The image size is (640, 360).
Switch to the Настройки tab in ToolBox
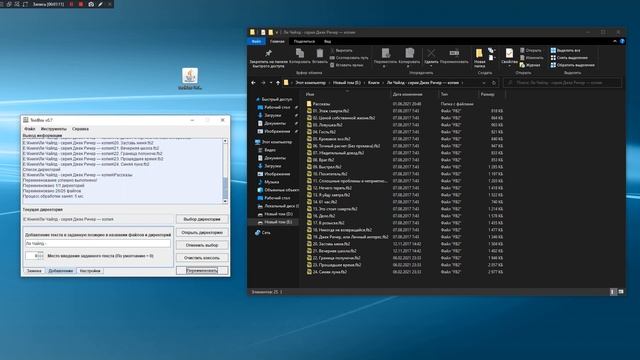[90, 271]
